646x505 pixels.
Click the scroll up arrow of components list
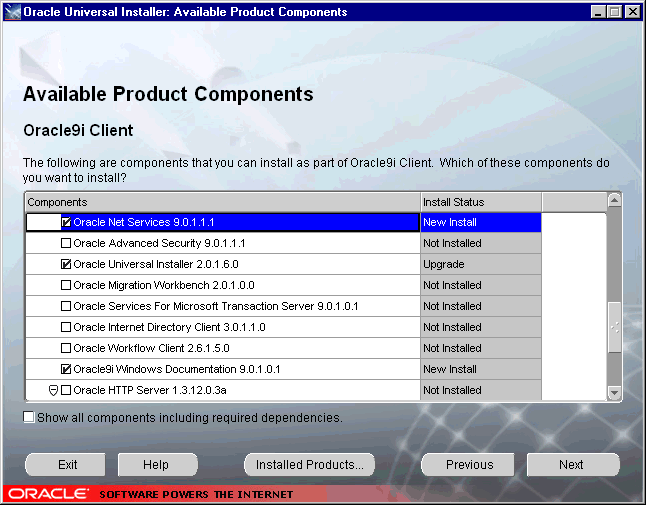pyautogui.click(x=614, y=201)
